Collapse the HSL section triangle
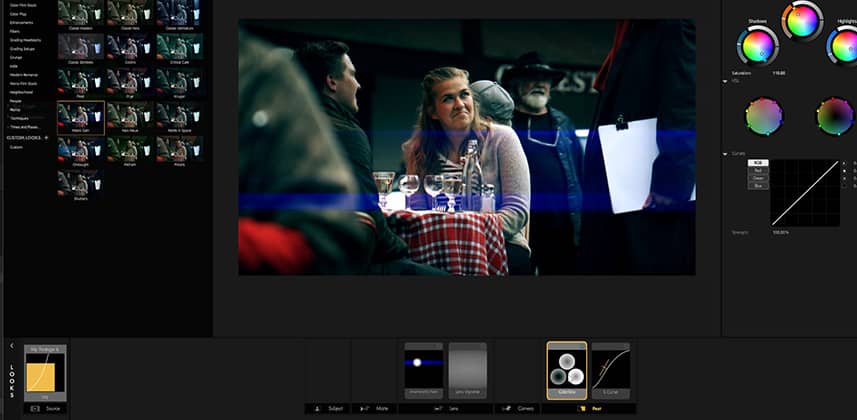The image size is (857, 420). tap(725, 81)
